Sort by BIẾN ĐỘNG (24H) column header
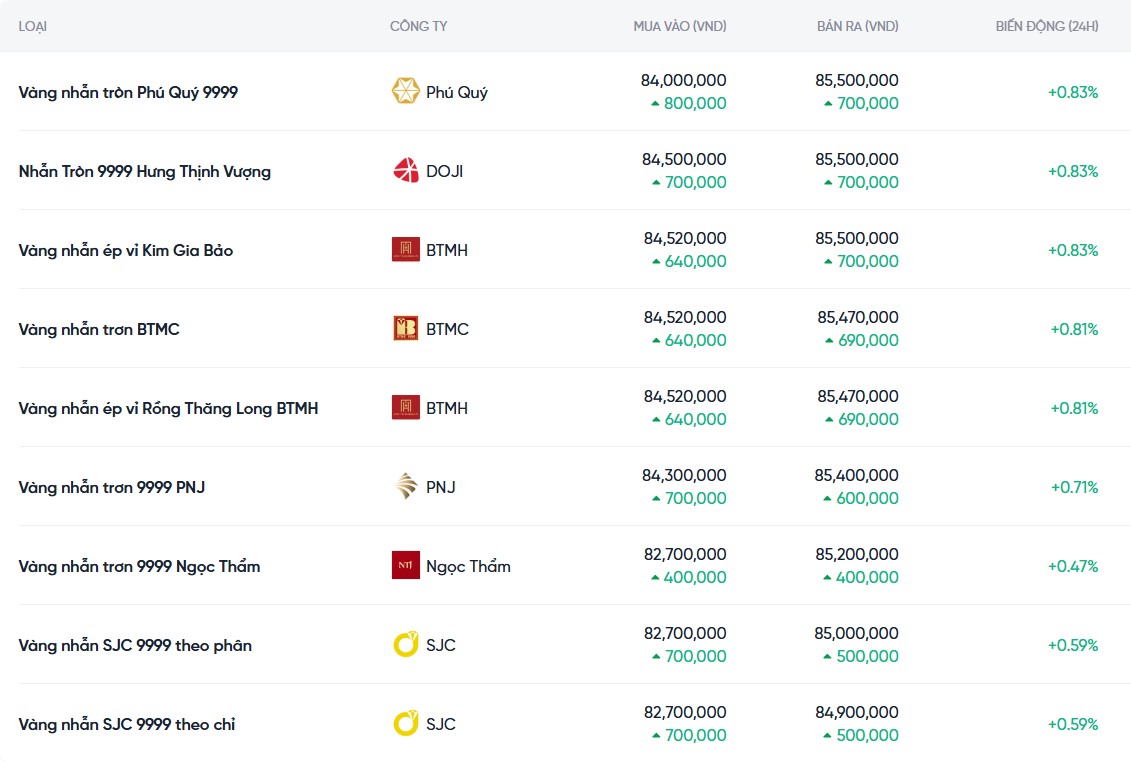Image resolution: width=1131 pixels, height=762 pixels. [x=1046, y=26]
